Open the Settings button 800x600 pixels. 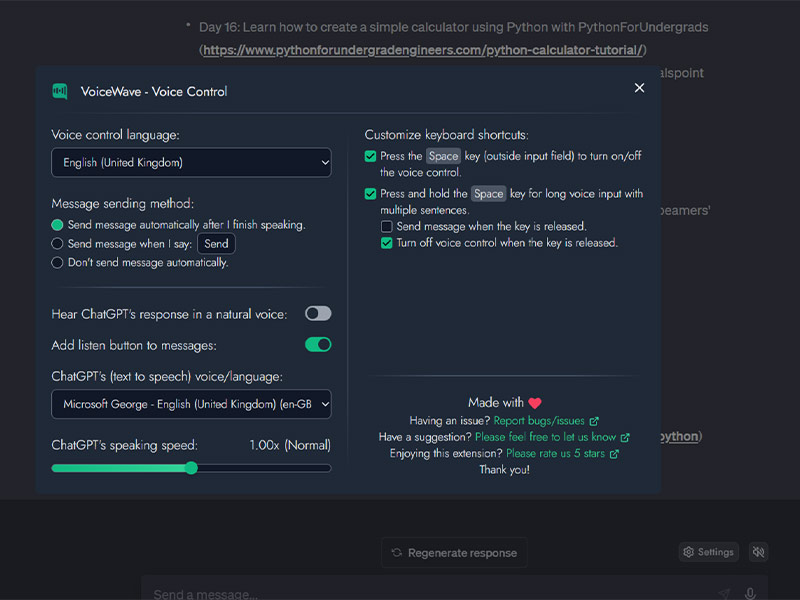(x=709, y=552)
